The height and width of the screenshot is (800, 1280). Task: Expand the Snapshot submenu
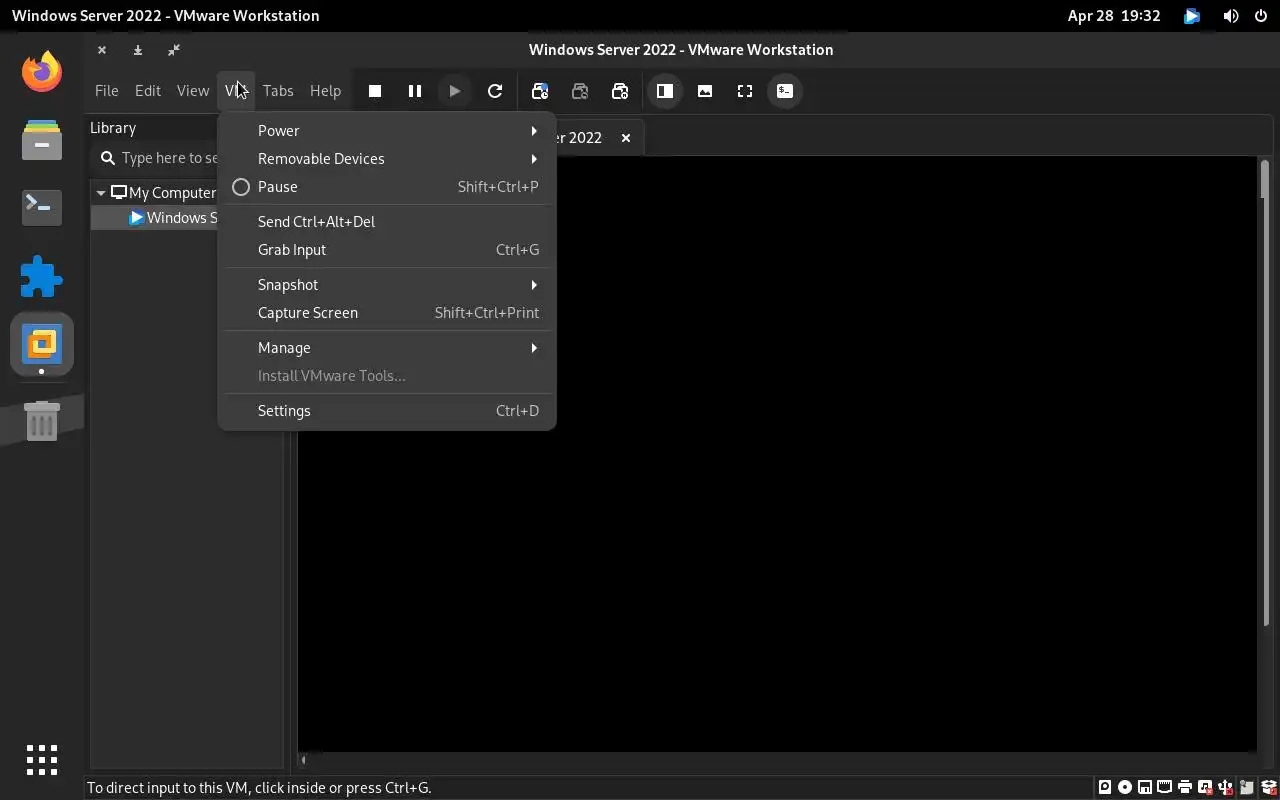click(x=387, y=285)
